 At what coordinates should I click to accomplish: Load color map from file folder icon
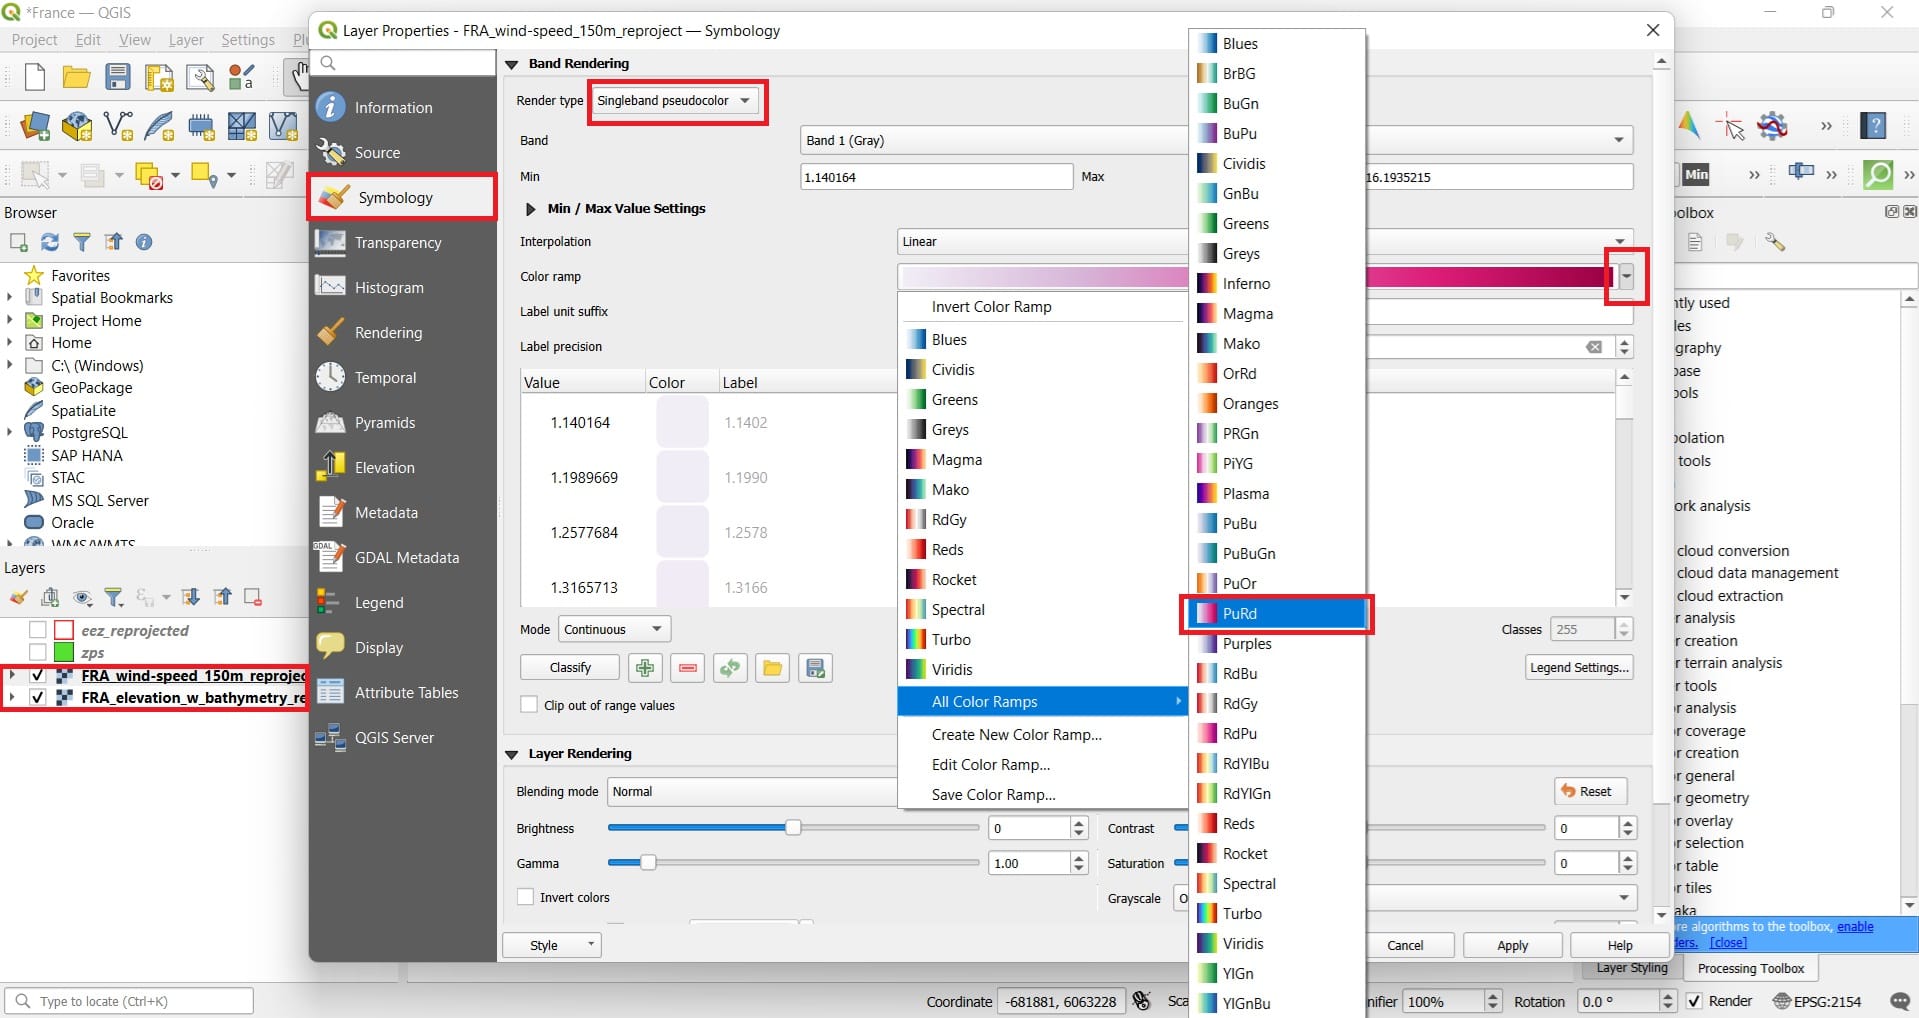(773, 668)
